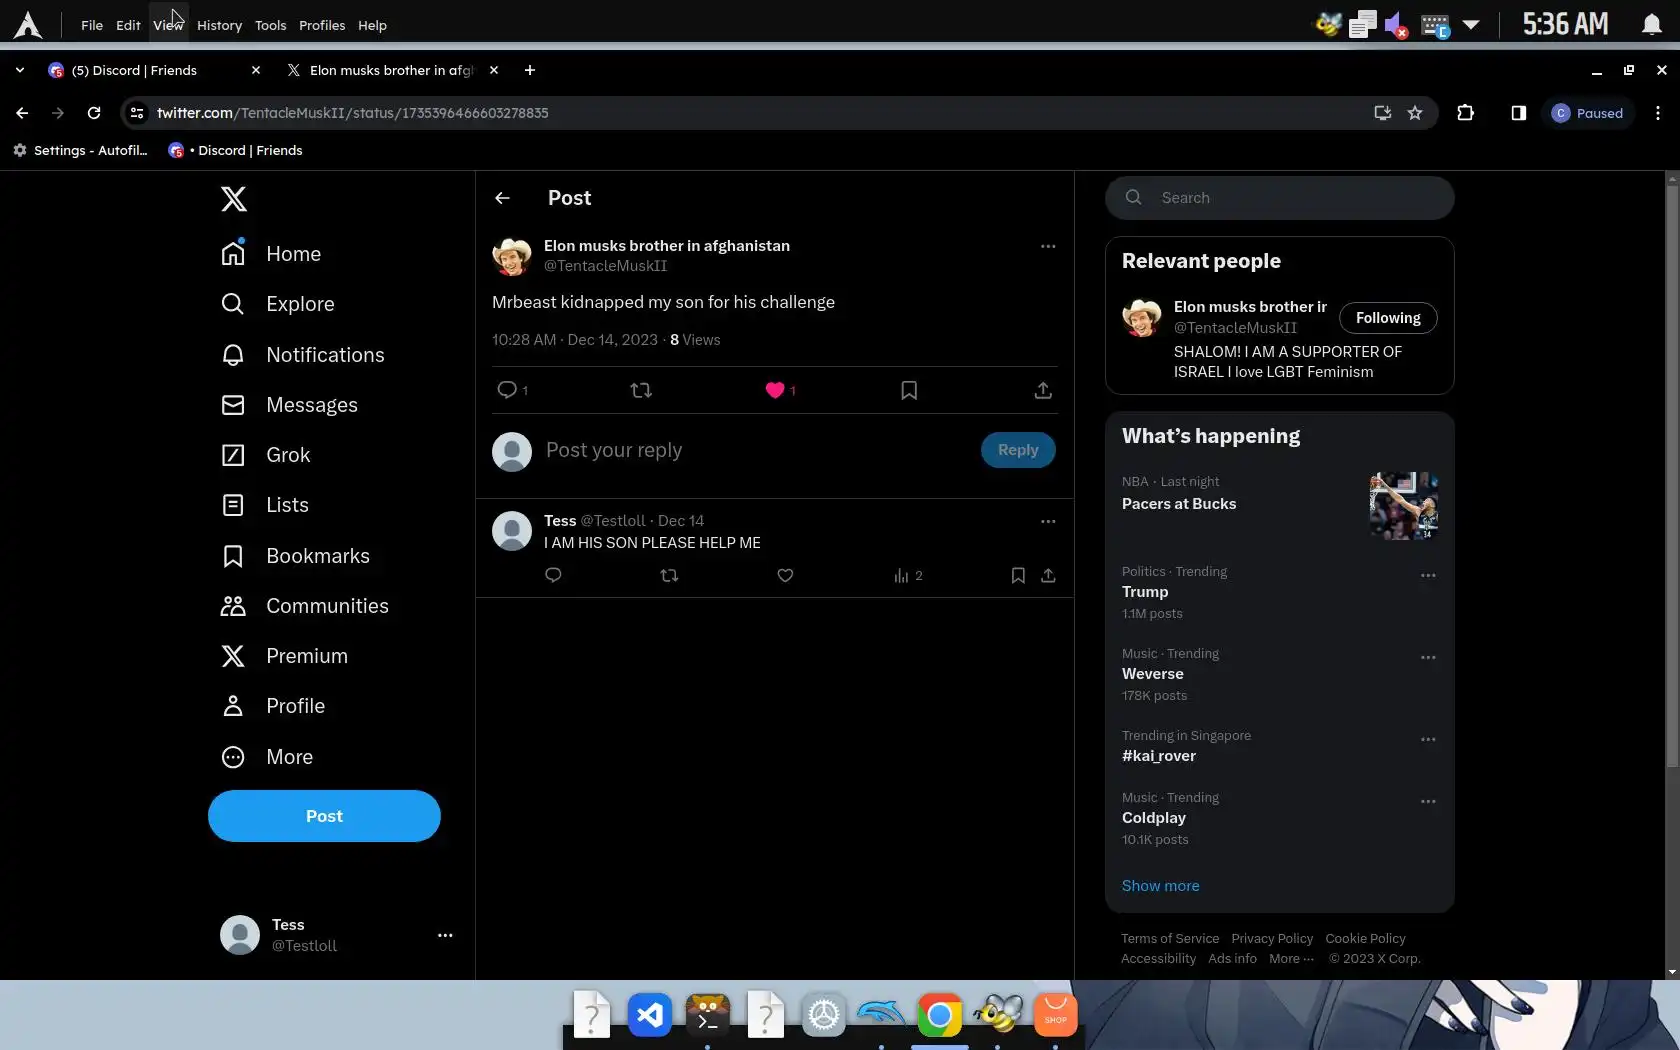Toggle the browser side panel
Image resolution: width=1680 pixels, height=1050 pixels.
click(x=1519, y=113)
